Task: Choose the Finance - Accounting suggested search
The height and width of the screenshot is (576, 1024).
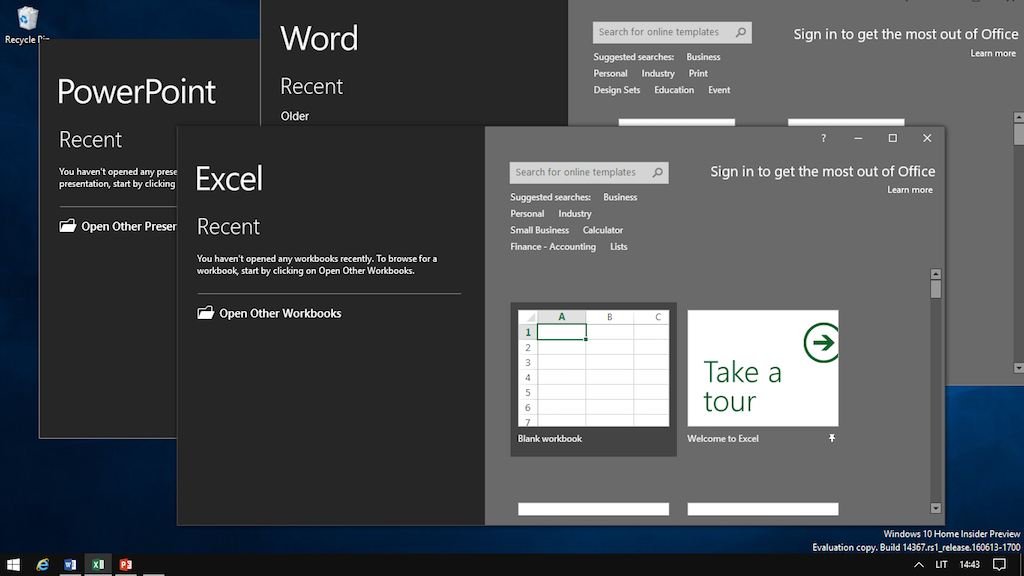Action: point(552,247)
